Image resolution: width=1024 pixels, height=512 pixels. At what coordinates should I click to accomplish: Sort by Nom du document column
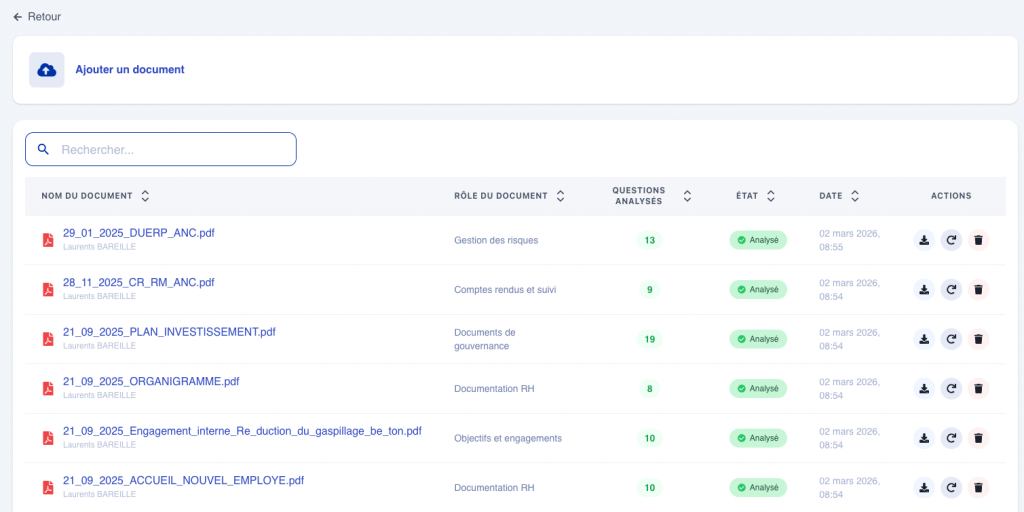[145, 196]
